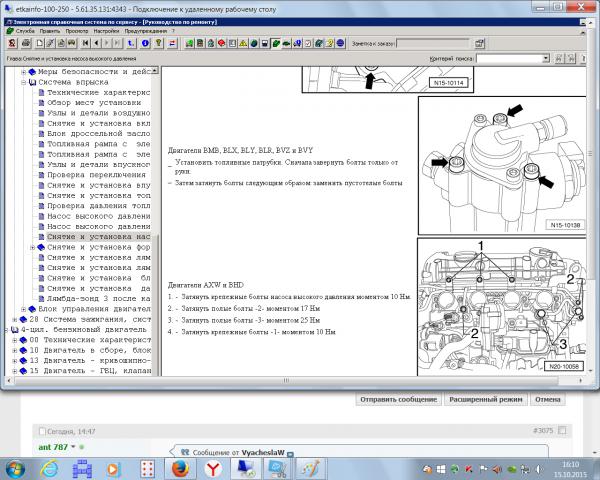Click the red and blue swap arrows icon
This screenshot has height=480, width=600.
[172, 43]
